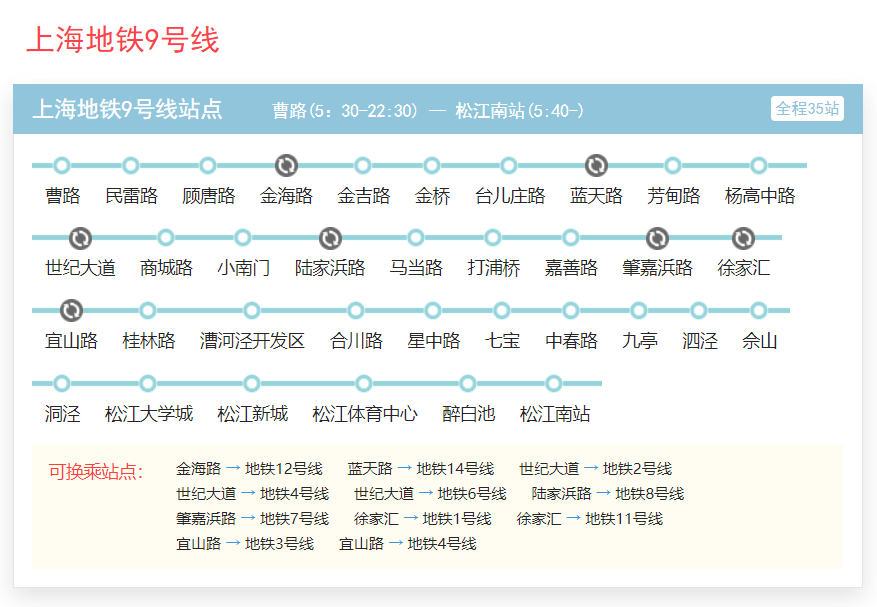Image resolution: width=877 pixels, height=607 pixels.
Task: Toggle the station marker at 醉白池
Action: (x=467, y=382)
